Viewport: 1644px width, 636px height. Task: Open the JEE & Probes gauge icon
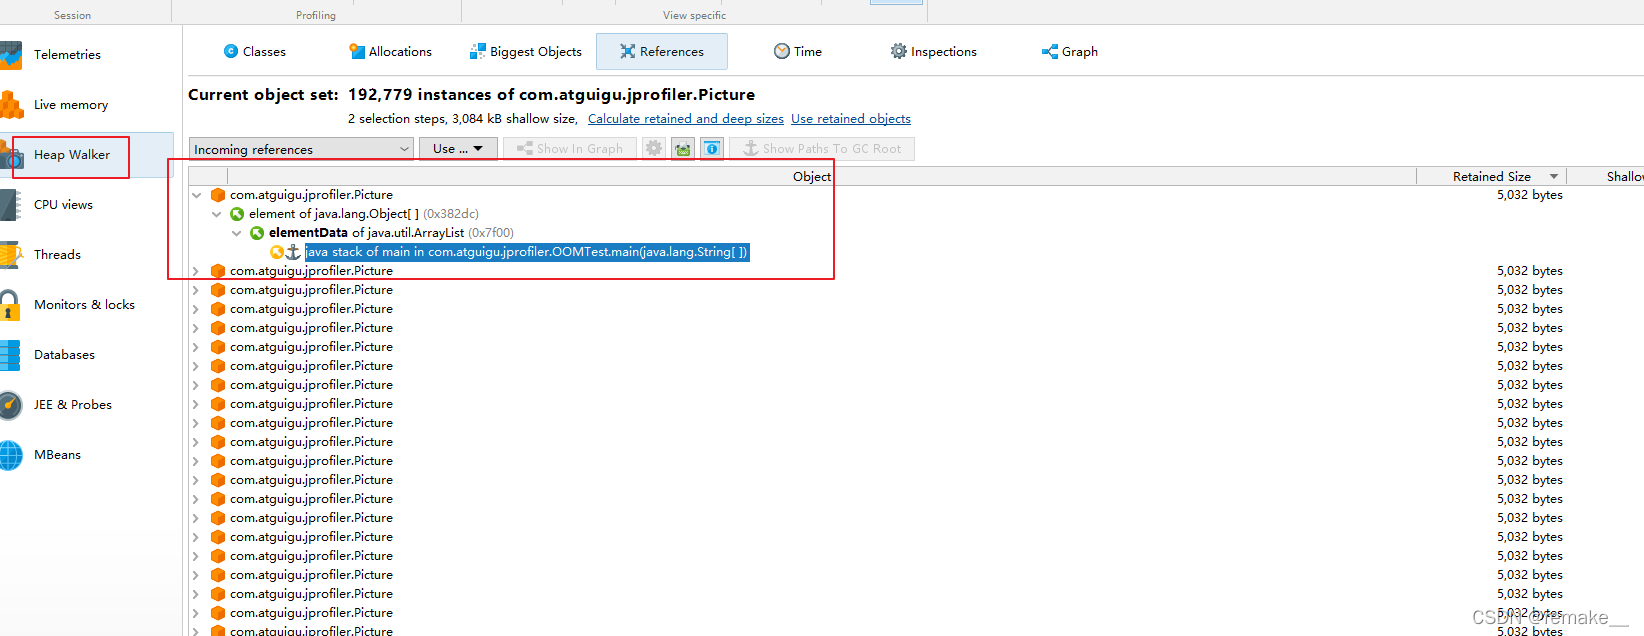click(x=10, y=405)
